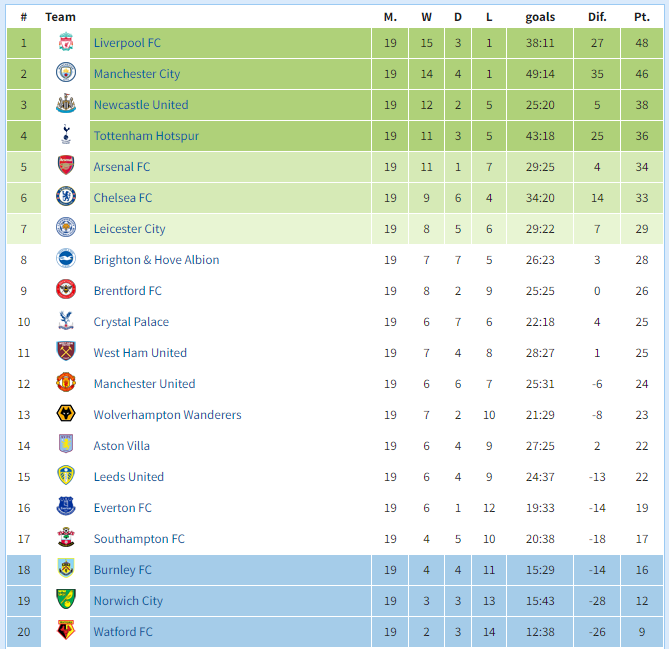
Task: Open the Brighton & Hove Albion team link
Action: pyautogui.click(x=157, y=260)
